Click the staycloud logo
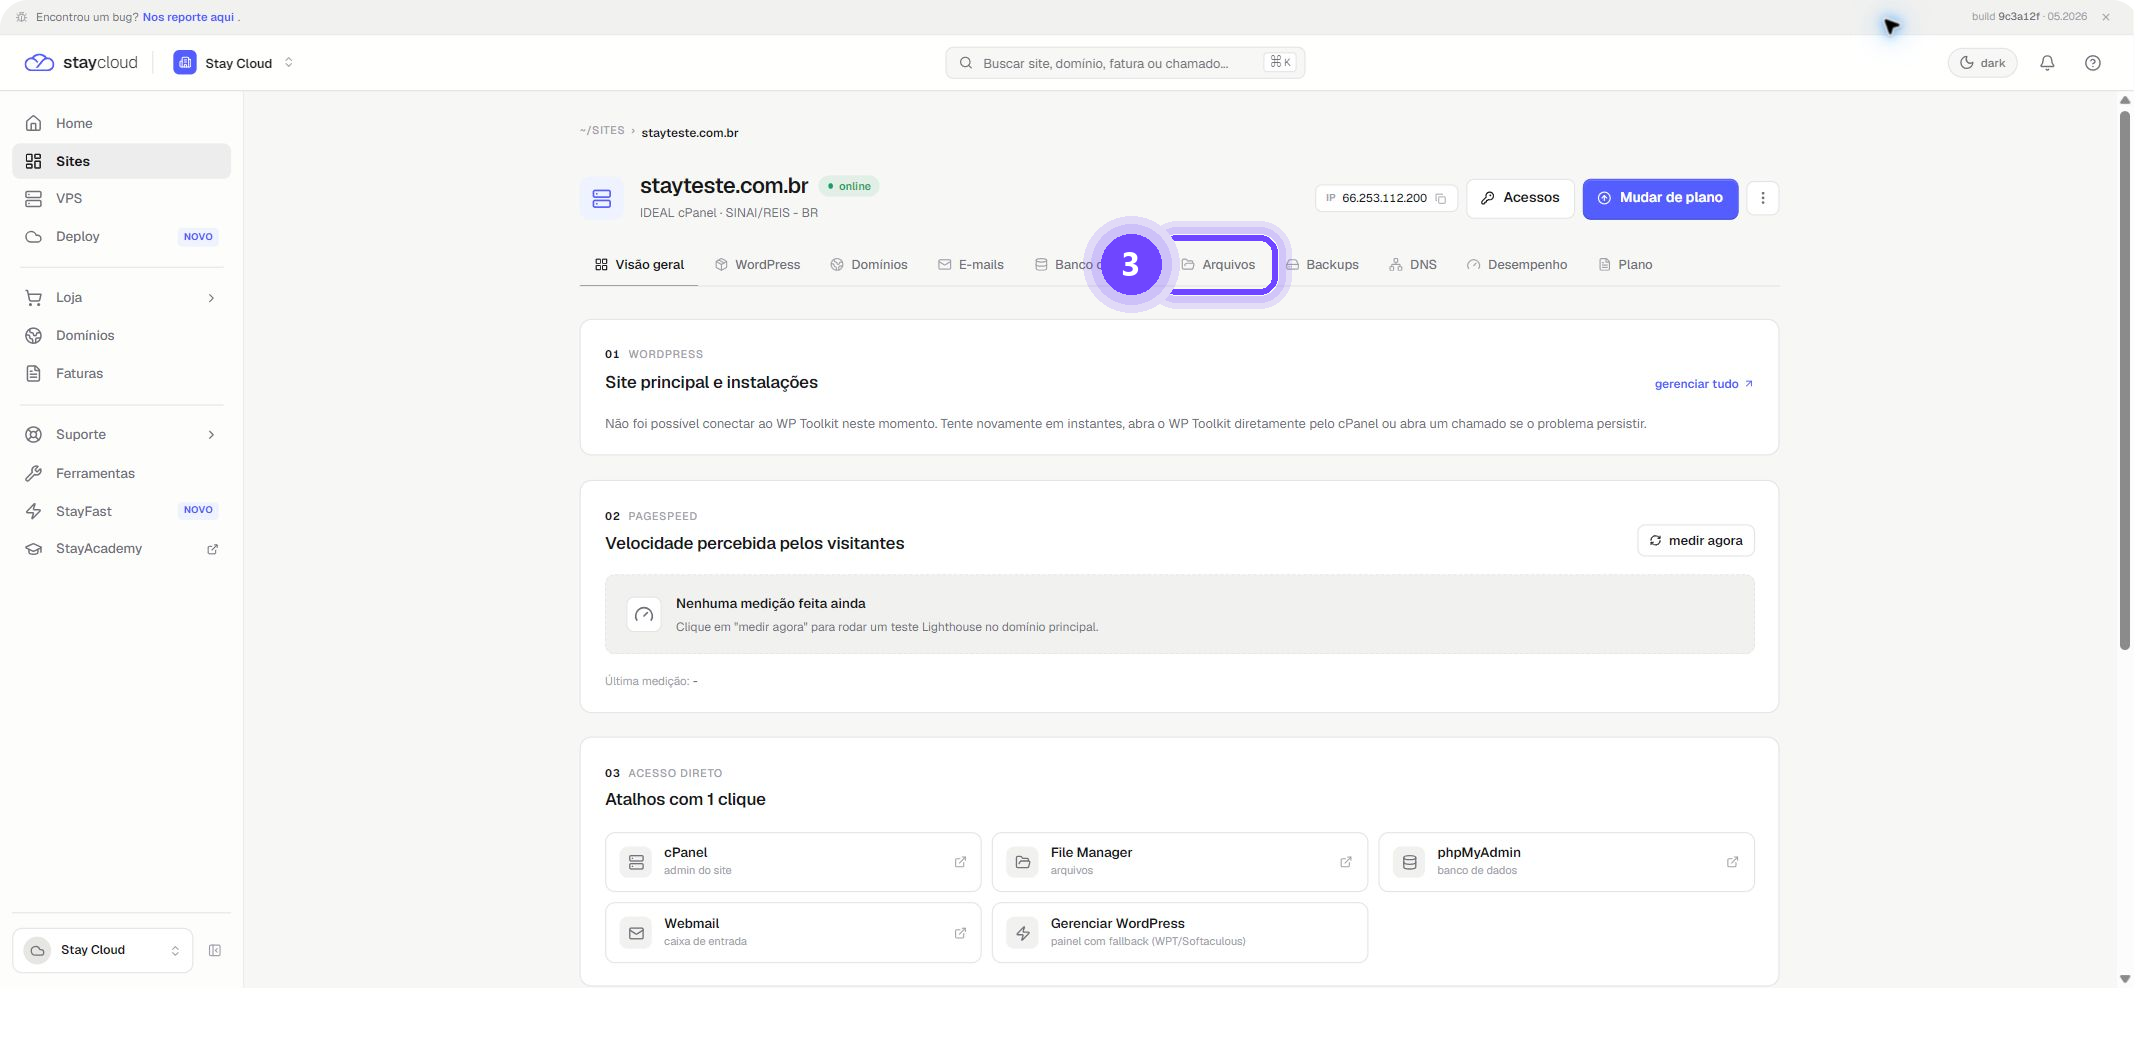 (x=81, y=63)
